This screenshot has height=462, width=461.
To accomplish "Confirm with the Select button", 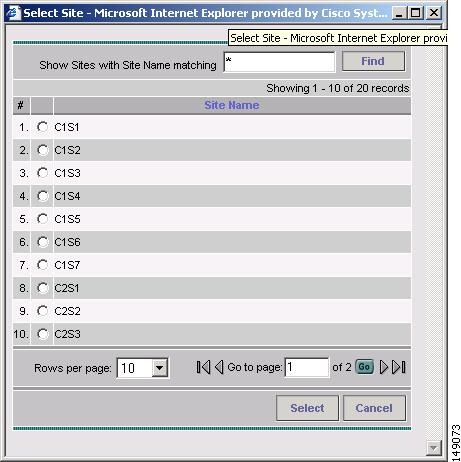I will pos(307,408).
